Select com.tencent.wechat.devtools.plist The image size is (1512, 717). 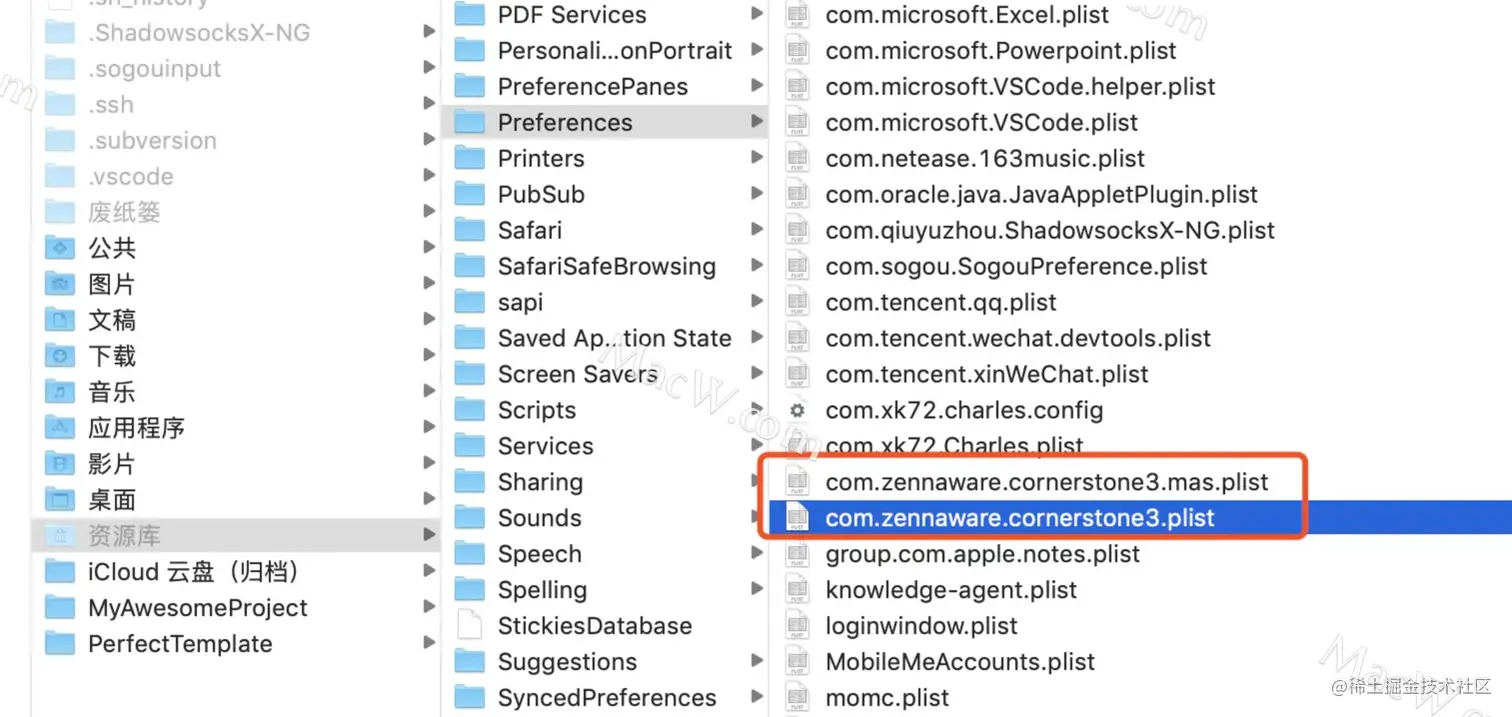1018,339
